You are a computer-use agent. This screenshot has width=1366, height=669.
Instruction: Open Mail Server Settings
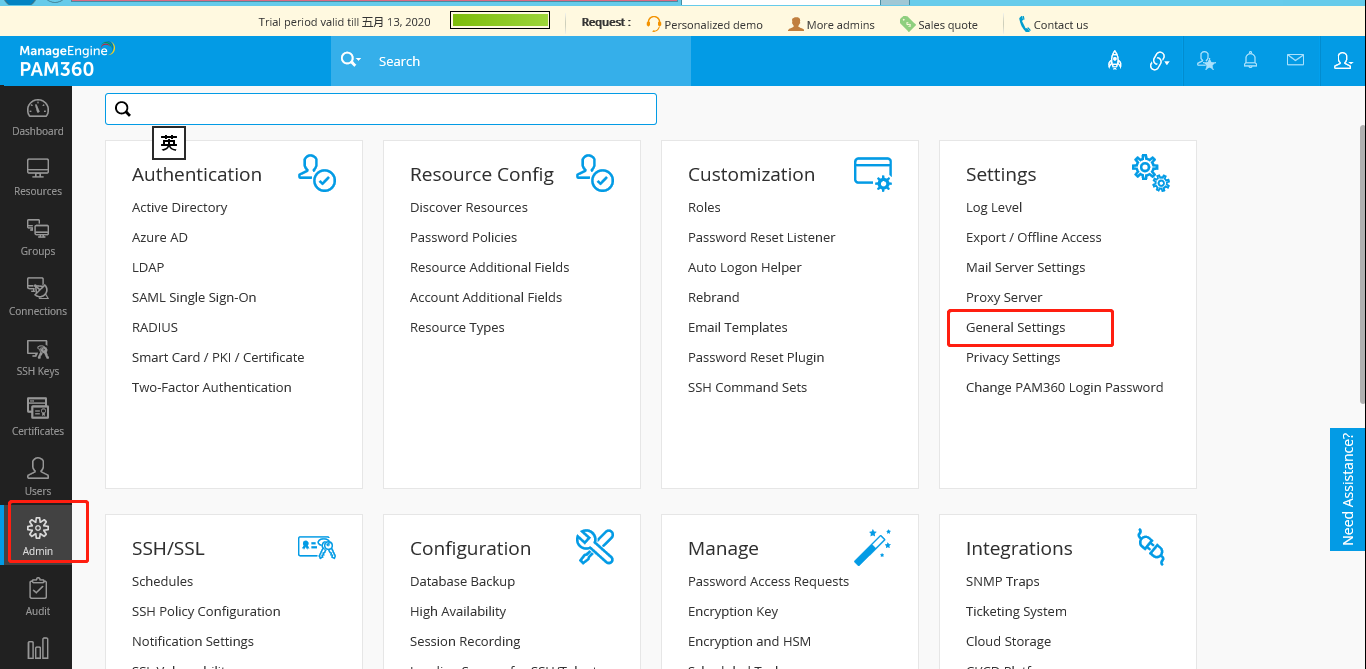point(1026,268)
